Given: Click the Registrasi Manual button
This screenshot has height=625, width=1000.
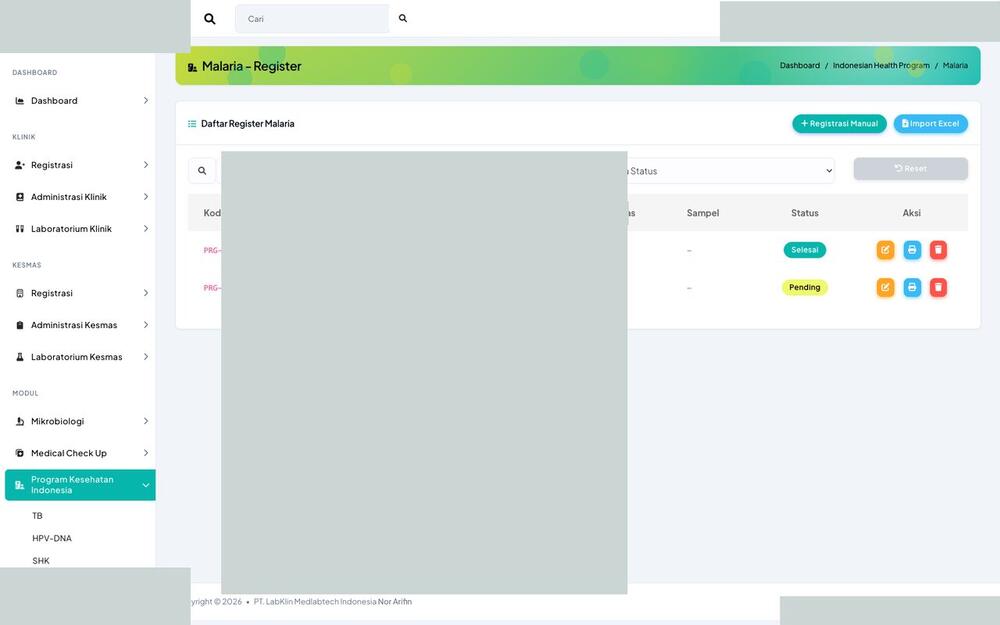Looking at the screenshot, I should pos(839,124).
